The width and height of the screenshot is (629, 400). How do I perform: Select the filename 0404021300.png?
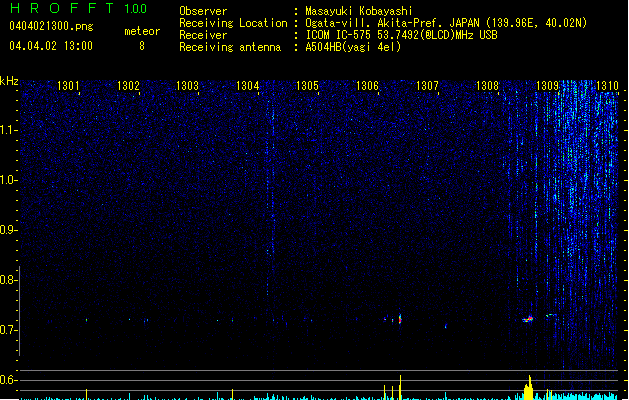click(x=51, y=27)
